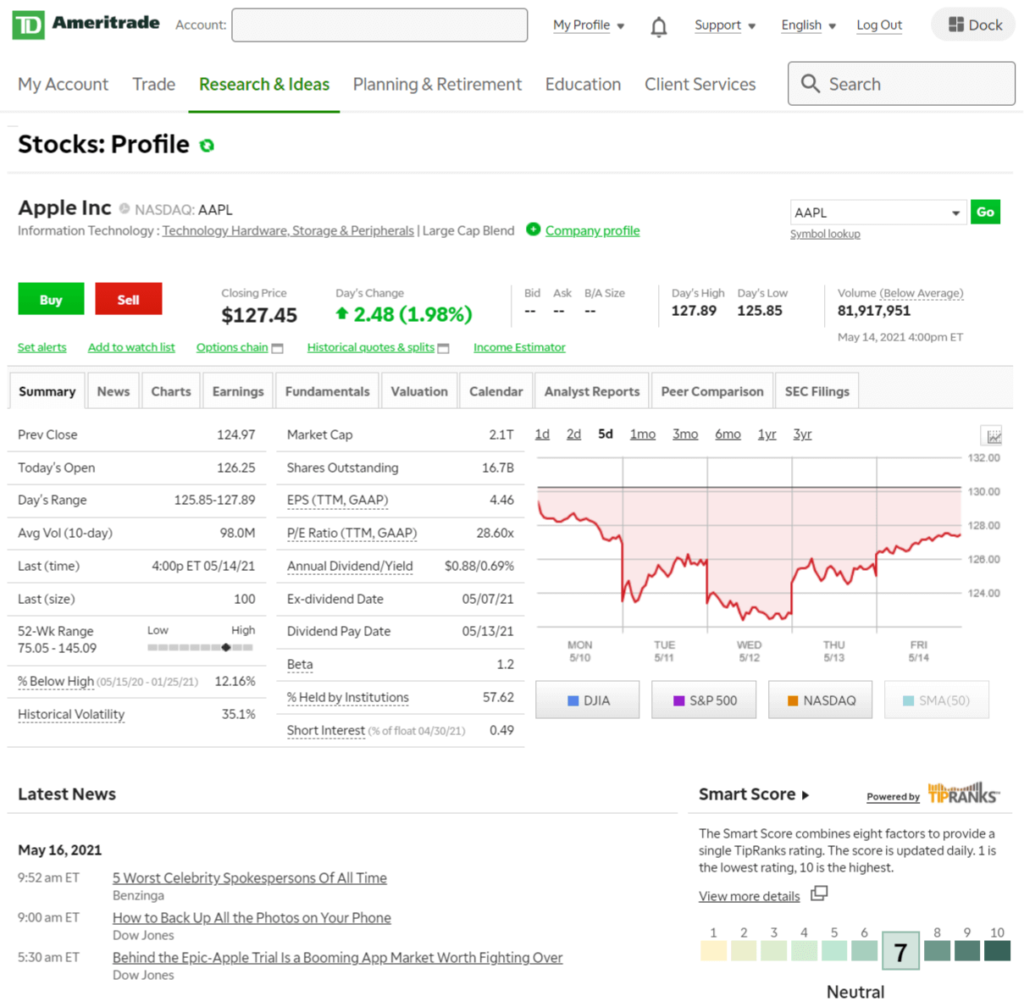1024x1007 pixels.
Task: Click the popup icon beside Historical quotes & splits
Action: click(443, 348)
